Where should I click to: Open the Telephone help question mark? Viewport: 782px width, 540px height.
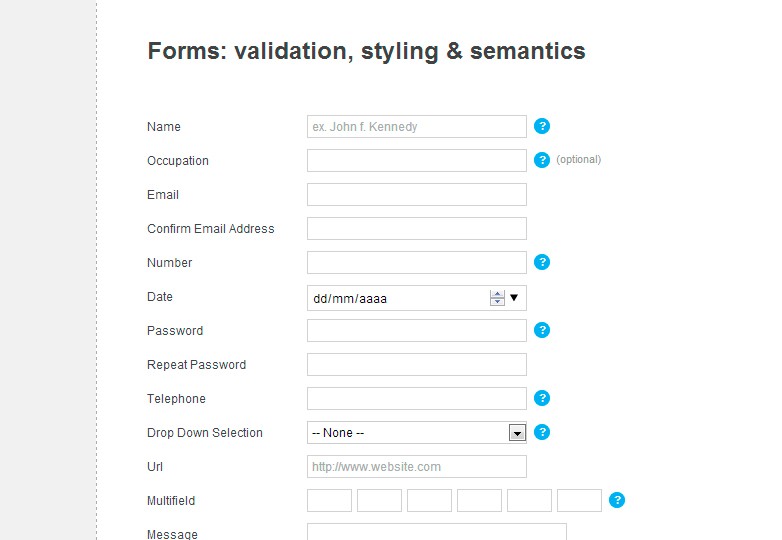point(542,398)
